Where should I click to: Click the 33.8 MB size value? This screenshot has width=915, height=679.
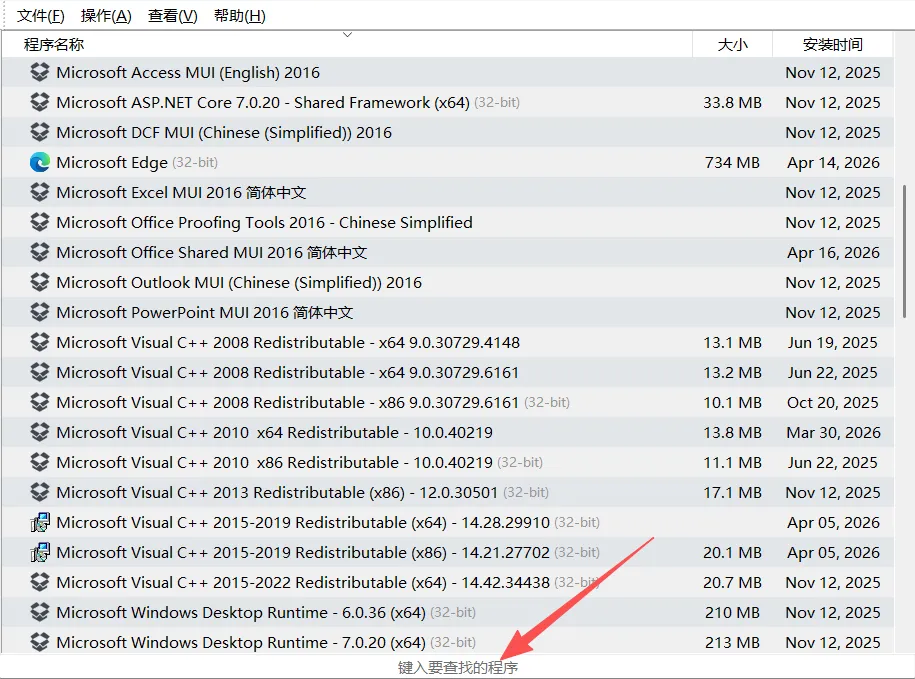tap(732, 102)
